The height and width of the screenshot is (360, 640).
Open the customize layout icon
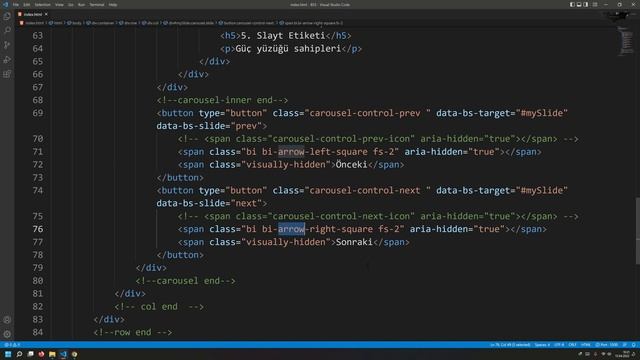click(595, 4)
